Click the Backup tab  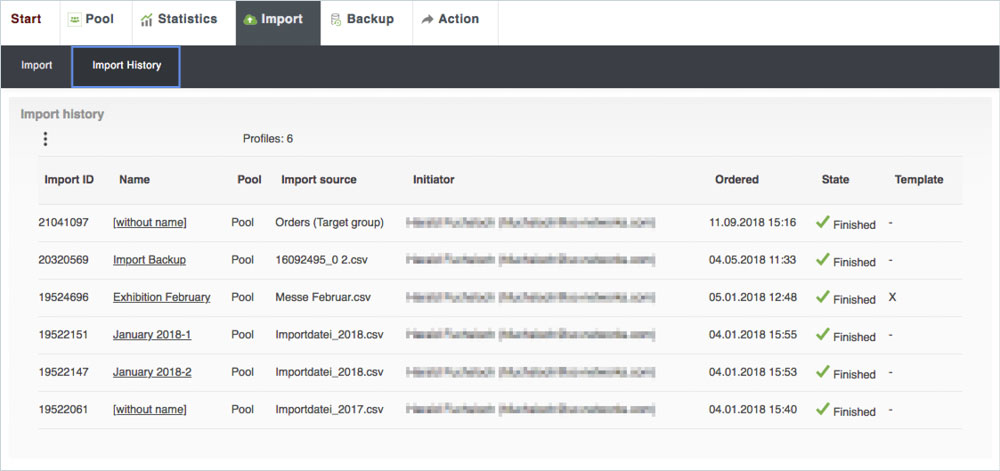coord(362,19)
